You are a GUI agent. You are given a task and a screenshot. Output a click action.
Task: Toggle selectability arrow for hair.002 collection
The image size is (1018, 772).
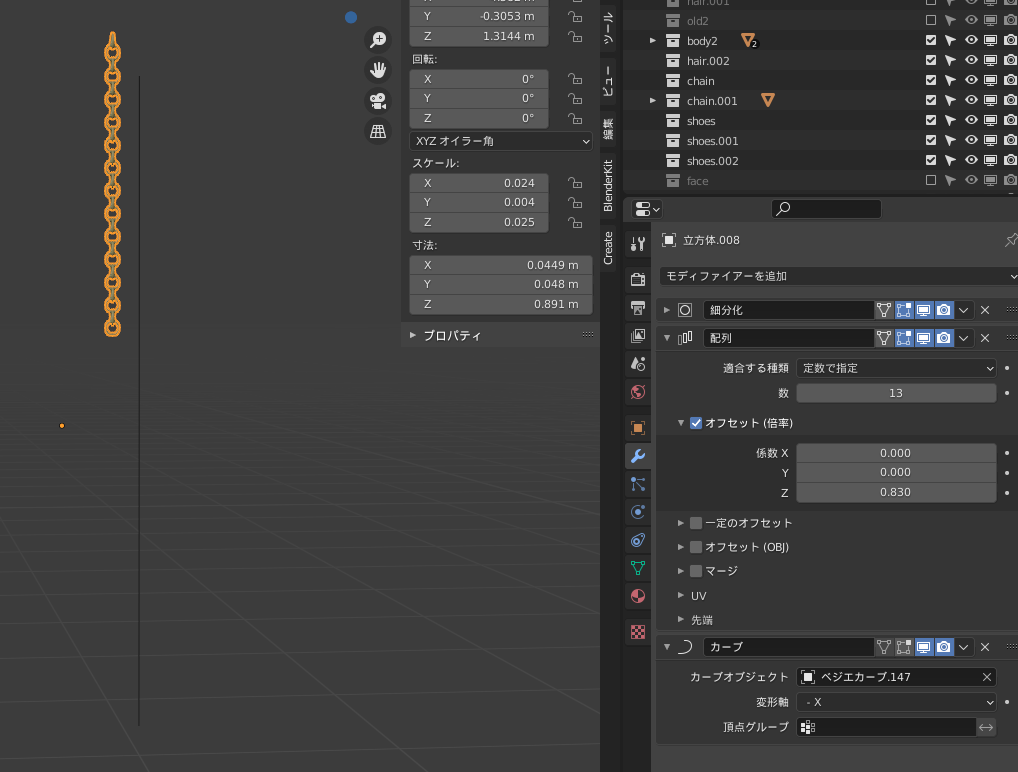pos(950,60)
